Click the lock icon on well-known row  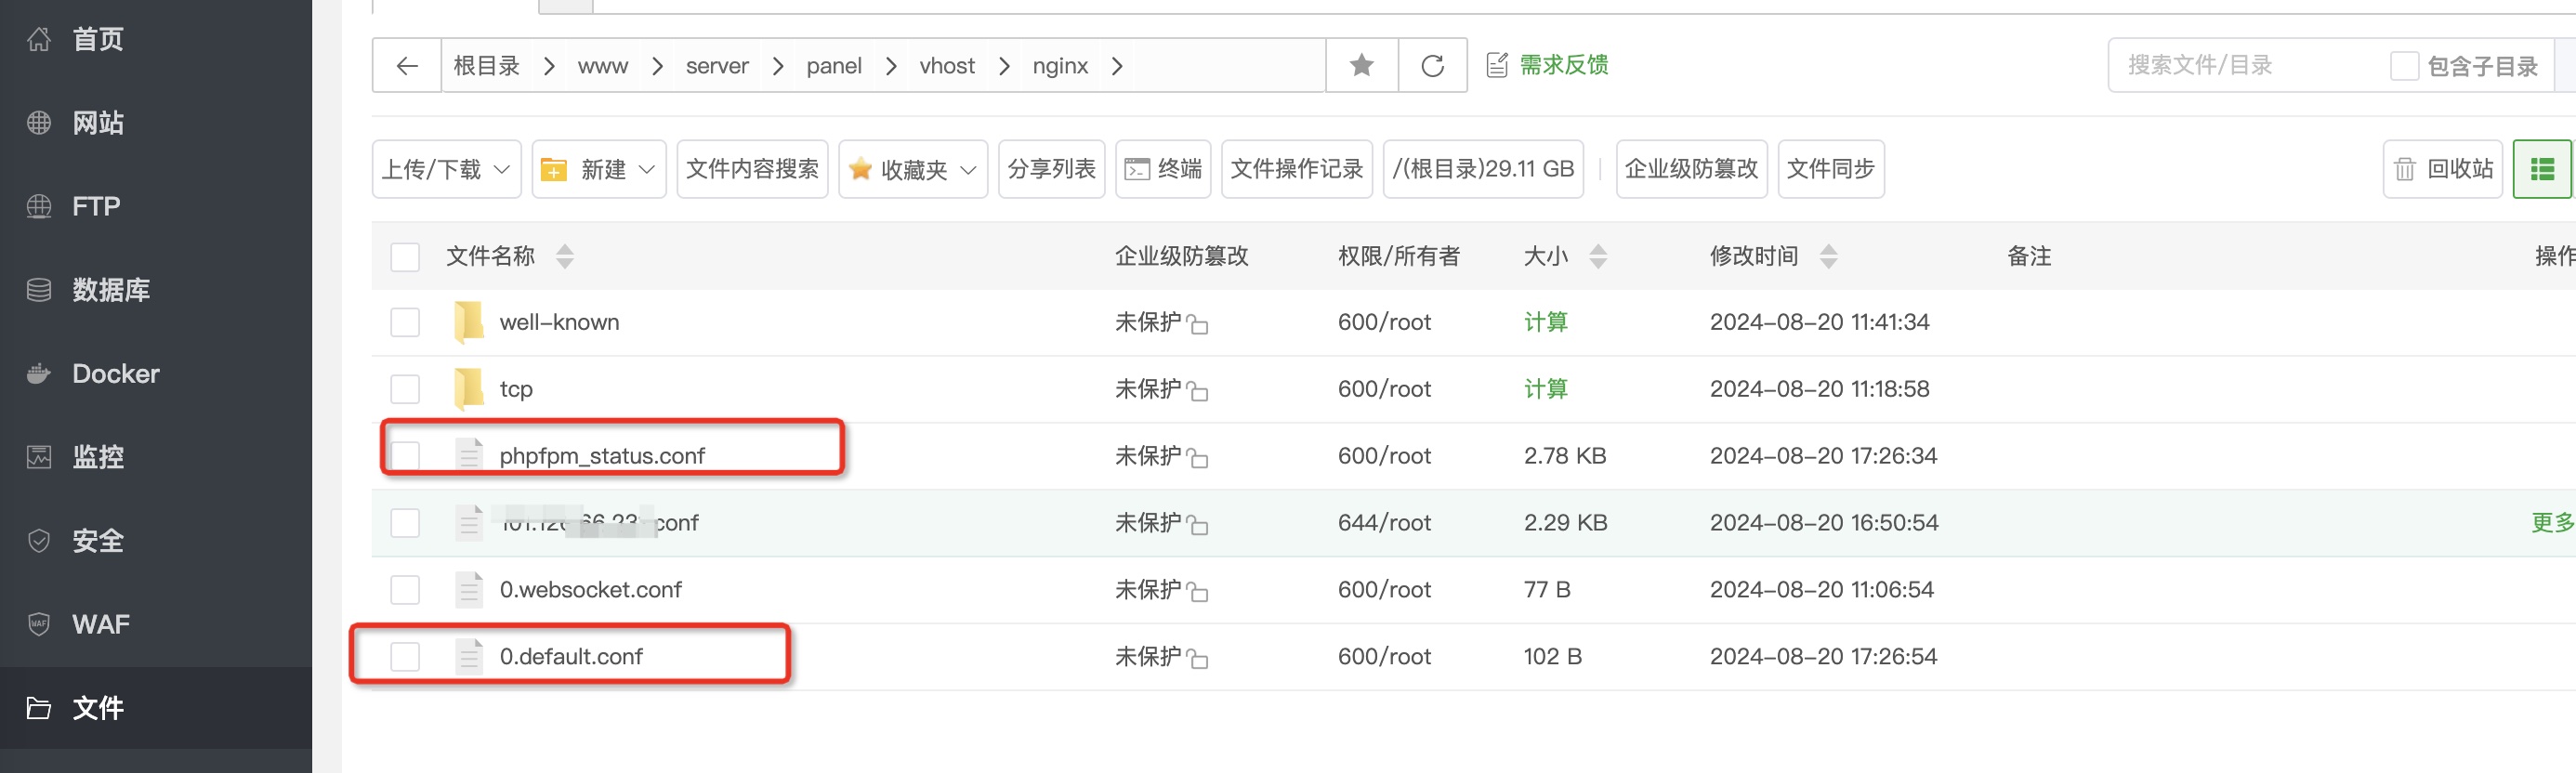[x=1198, y=324]
